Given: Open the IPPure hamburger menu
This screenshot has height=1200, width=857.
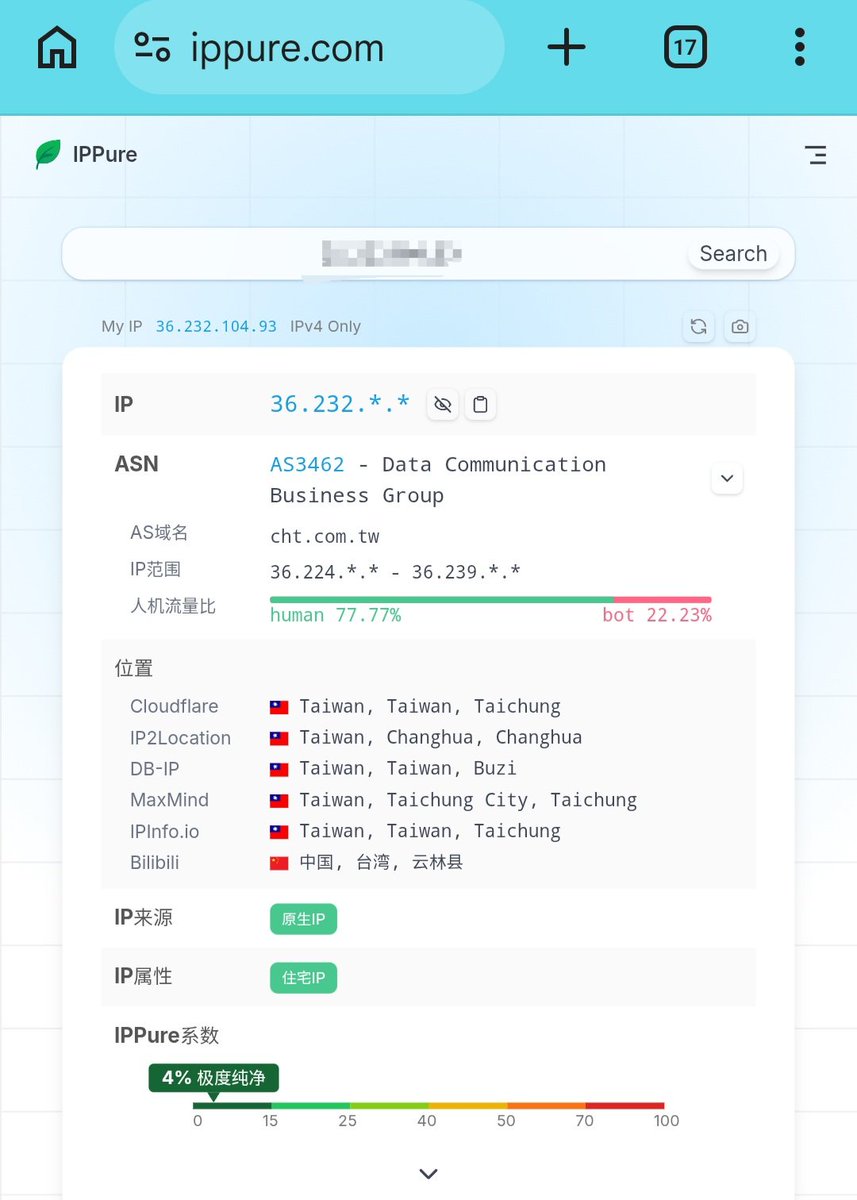Looking at the screenshot, I should pos(816,155).
